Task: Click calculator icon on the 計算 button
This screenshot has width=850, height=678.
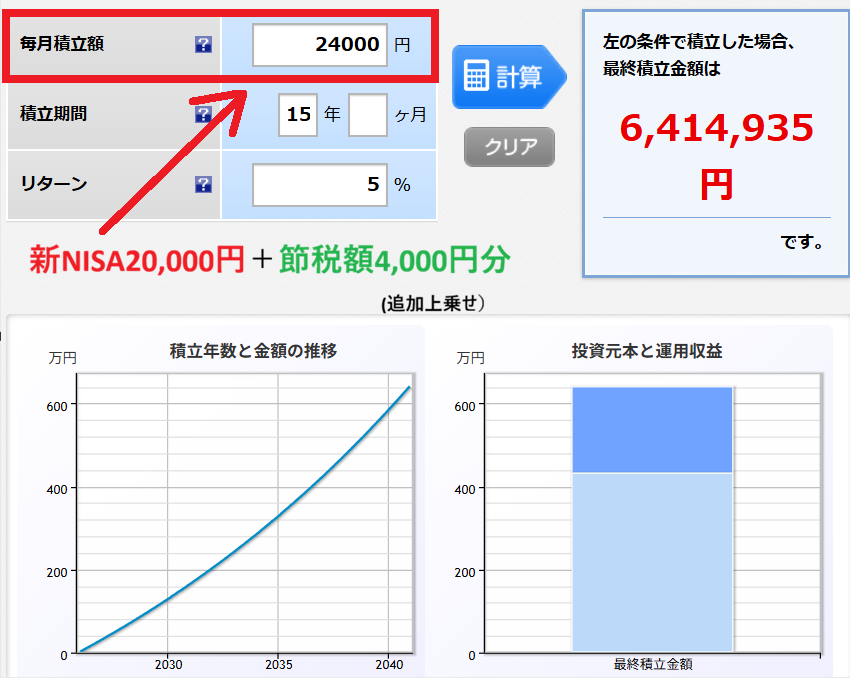Action: tap(477, 76)
